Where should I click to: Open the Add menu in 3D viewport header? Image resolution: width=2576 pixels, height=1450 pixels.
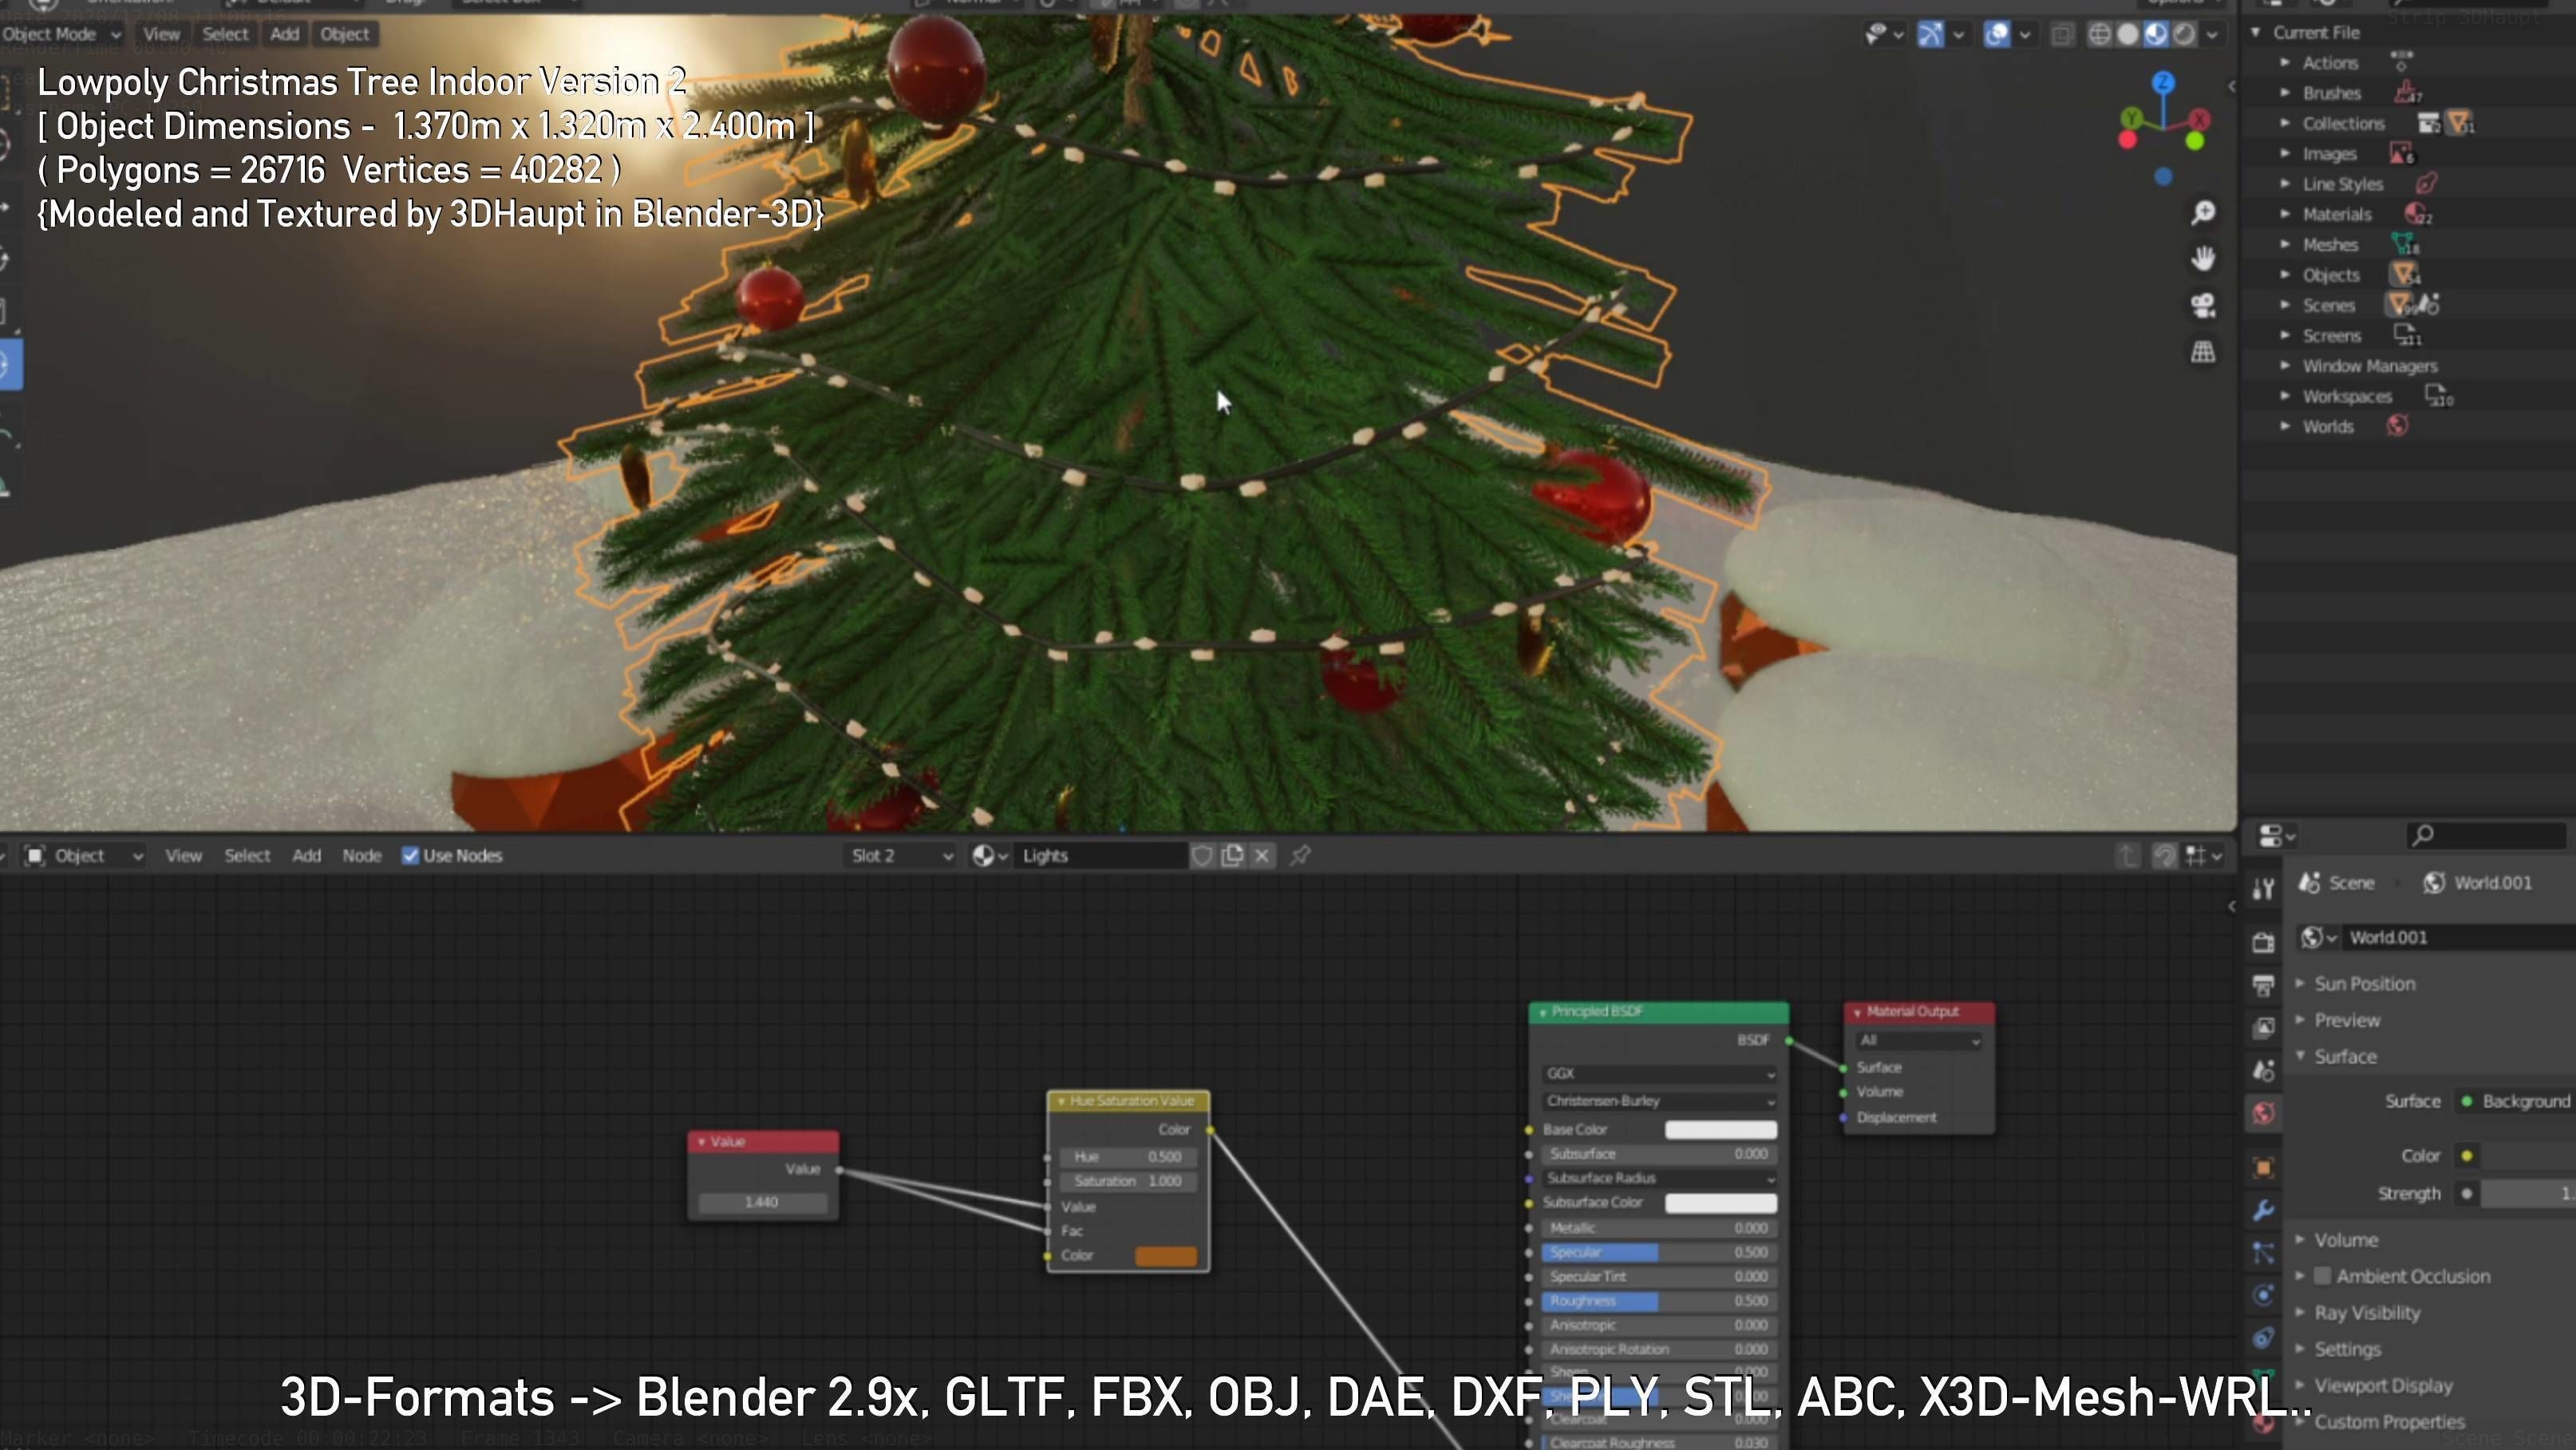284,35
